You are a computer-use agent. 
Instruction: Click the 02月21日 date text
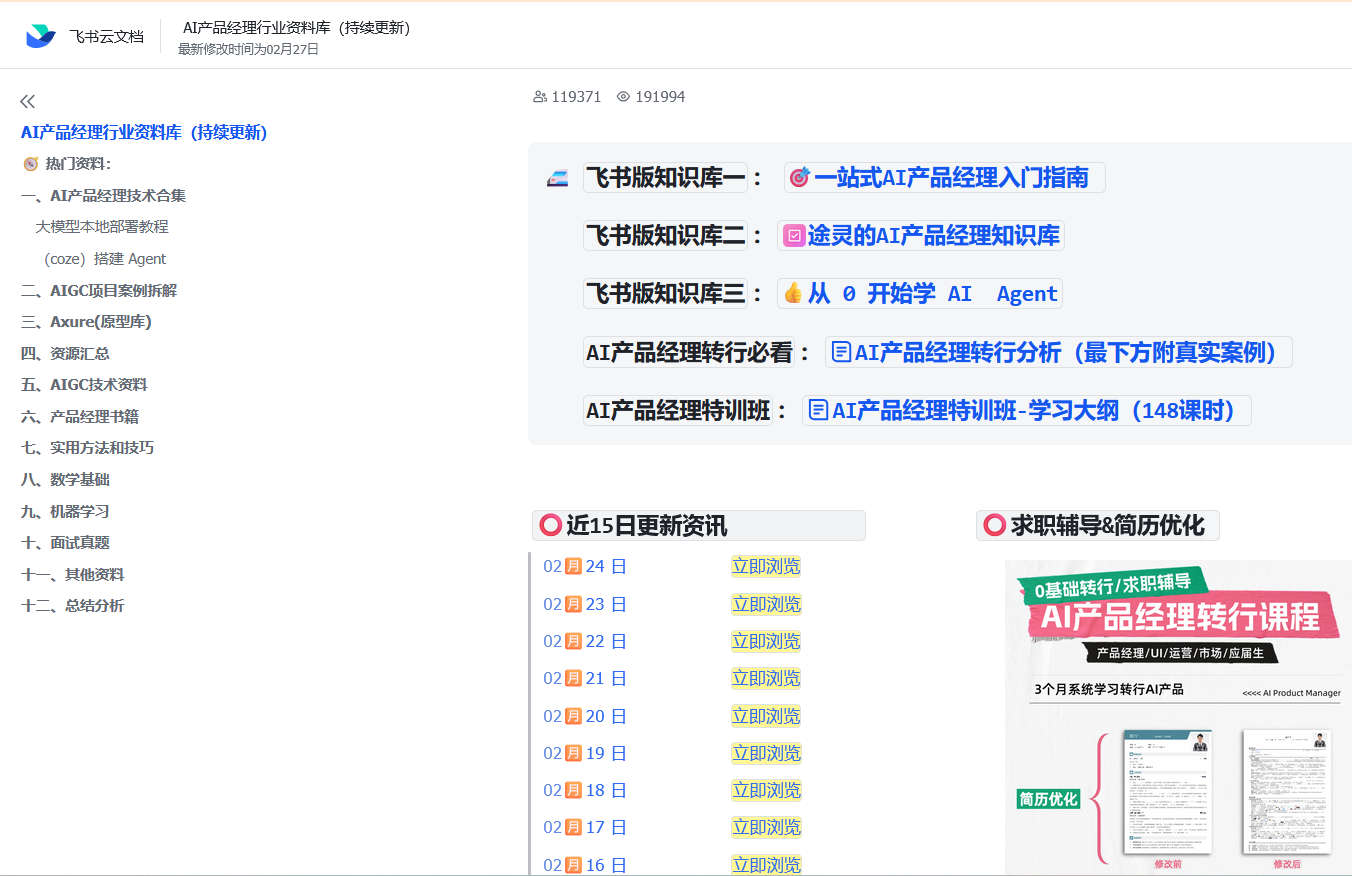click(585, 678)
